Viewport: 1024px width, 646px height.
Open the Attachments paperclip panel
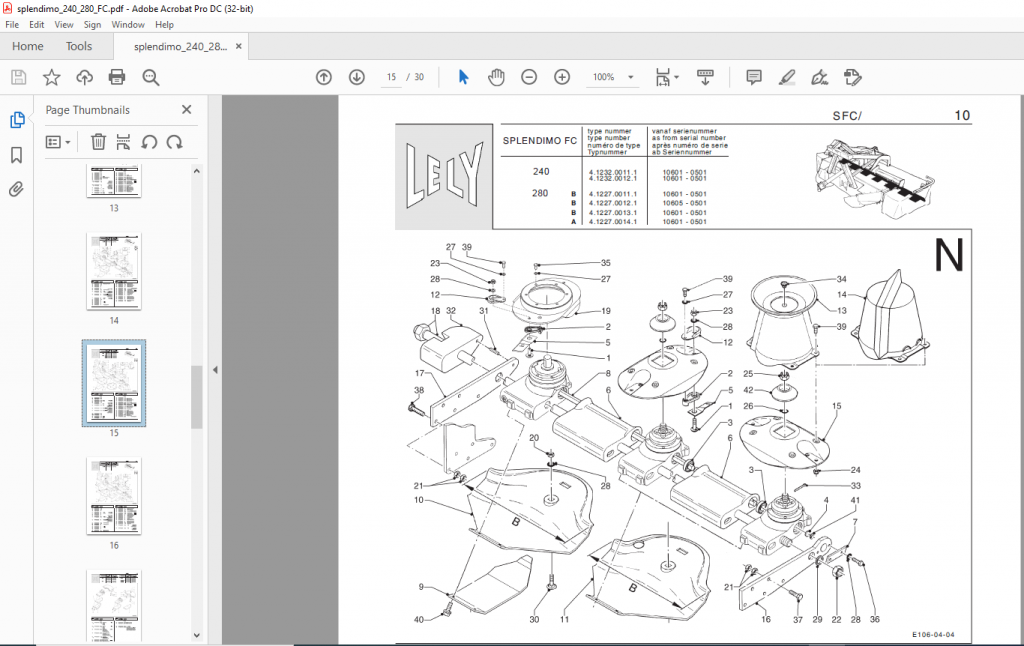pos(16,189)
